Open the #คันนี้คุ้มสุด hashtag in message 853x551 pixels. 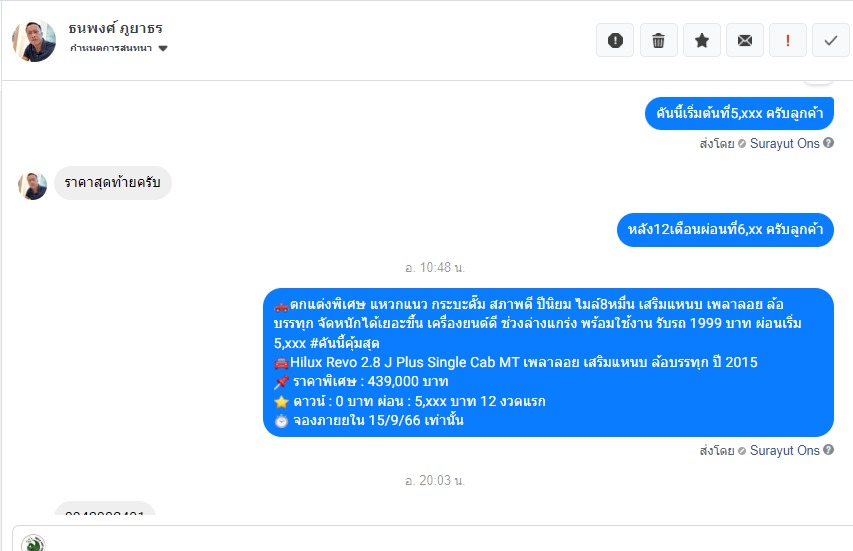click(344, 343)
